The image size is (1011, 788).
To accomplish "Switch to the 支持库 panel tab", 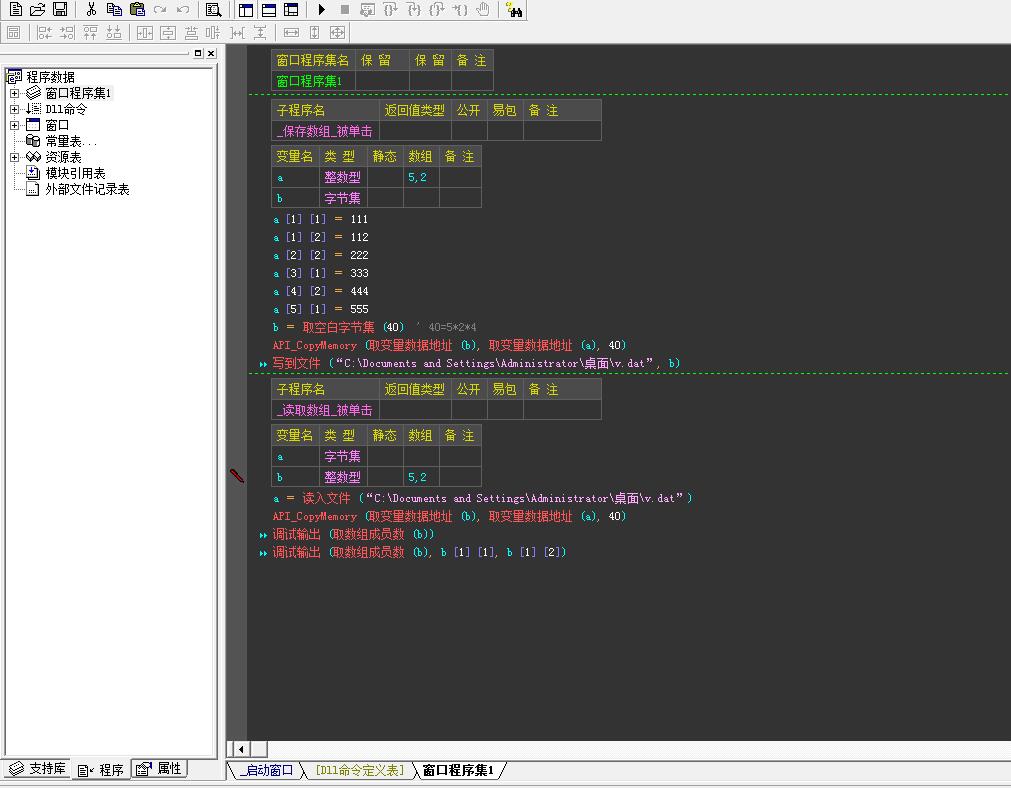I will 37,769.
